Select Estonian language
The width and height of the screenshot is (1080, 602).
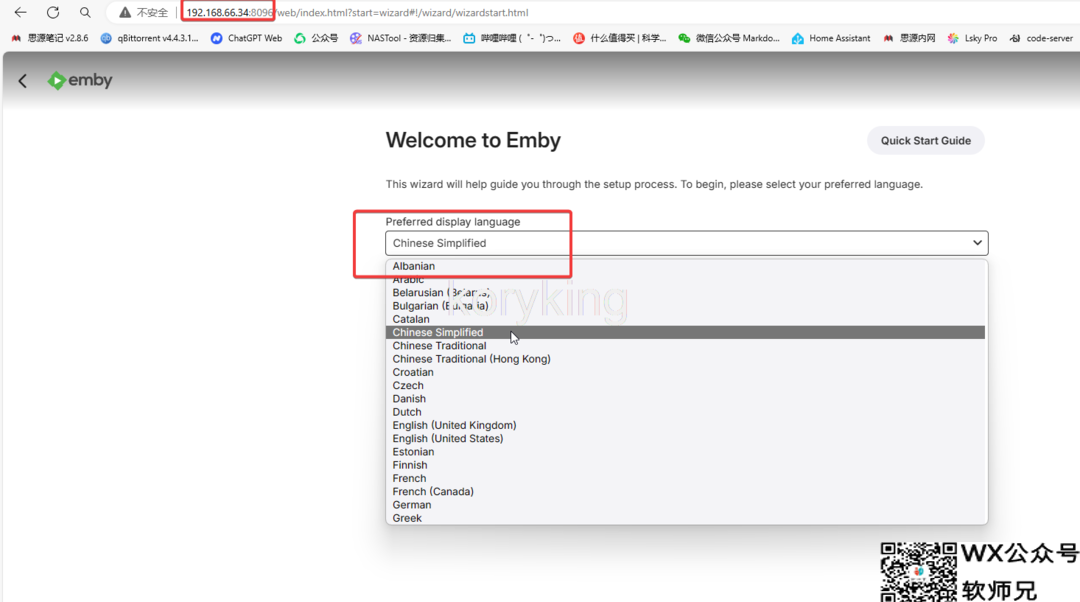[685, 452]
